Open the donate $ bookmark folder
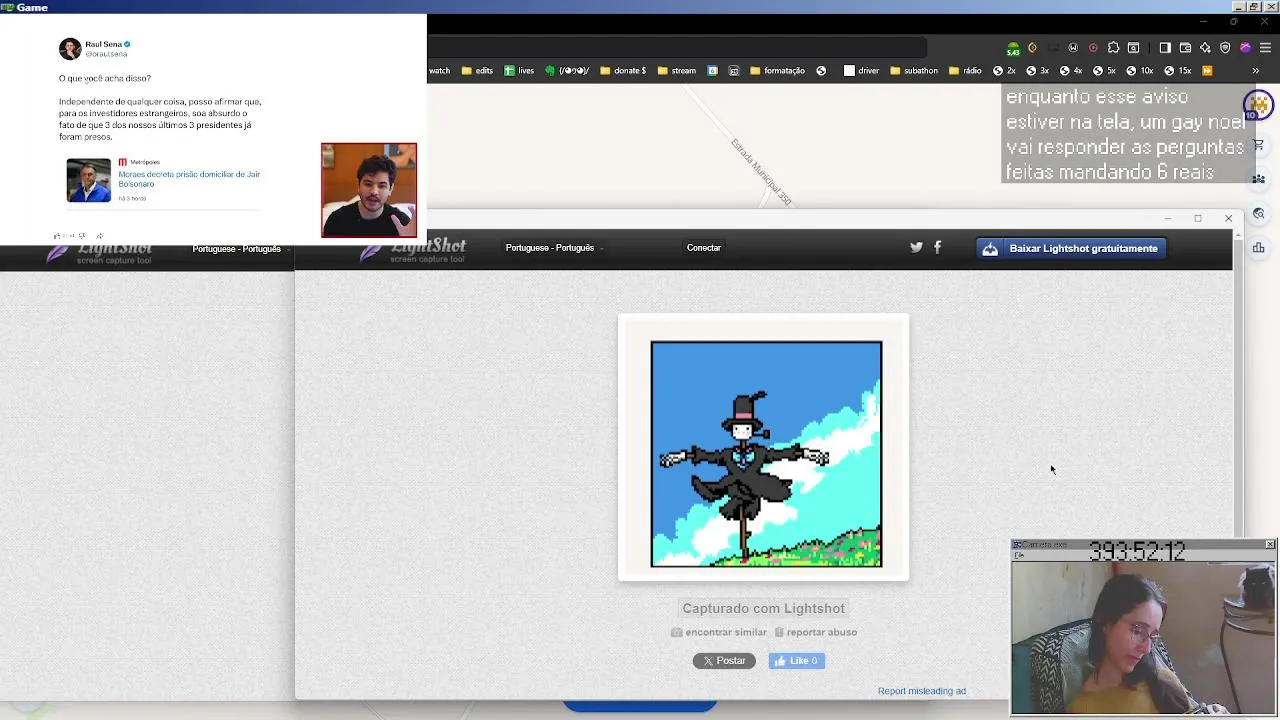The image size is (1280, 720). click(x=622, y=71)
